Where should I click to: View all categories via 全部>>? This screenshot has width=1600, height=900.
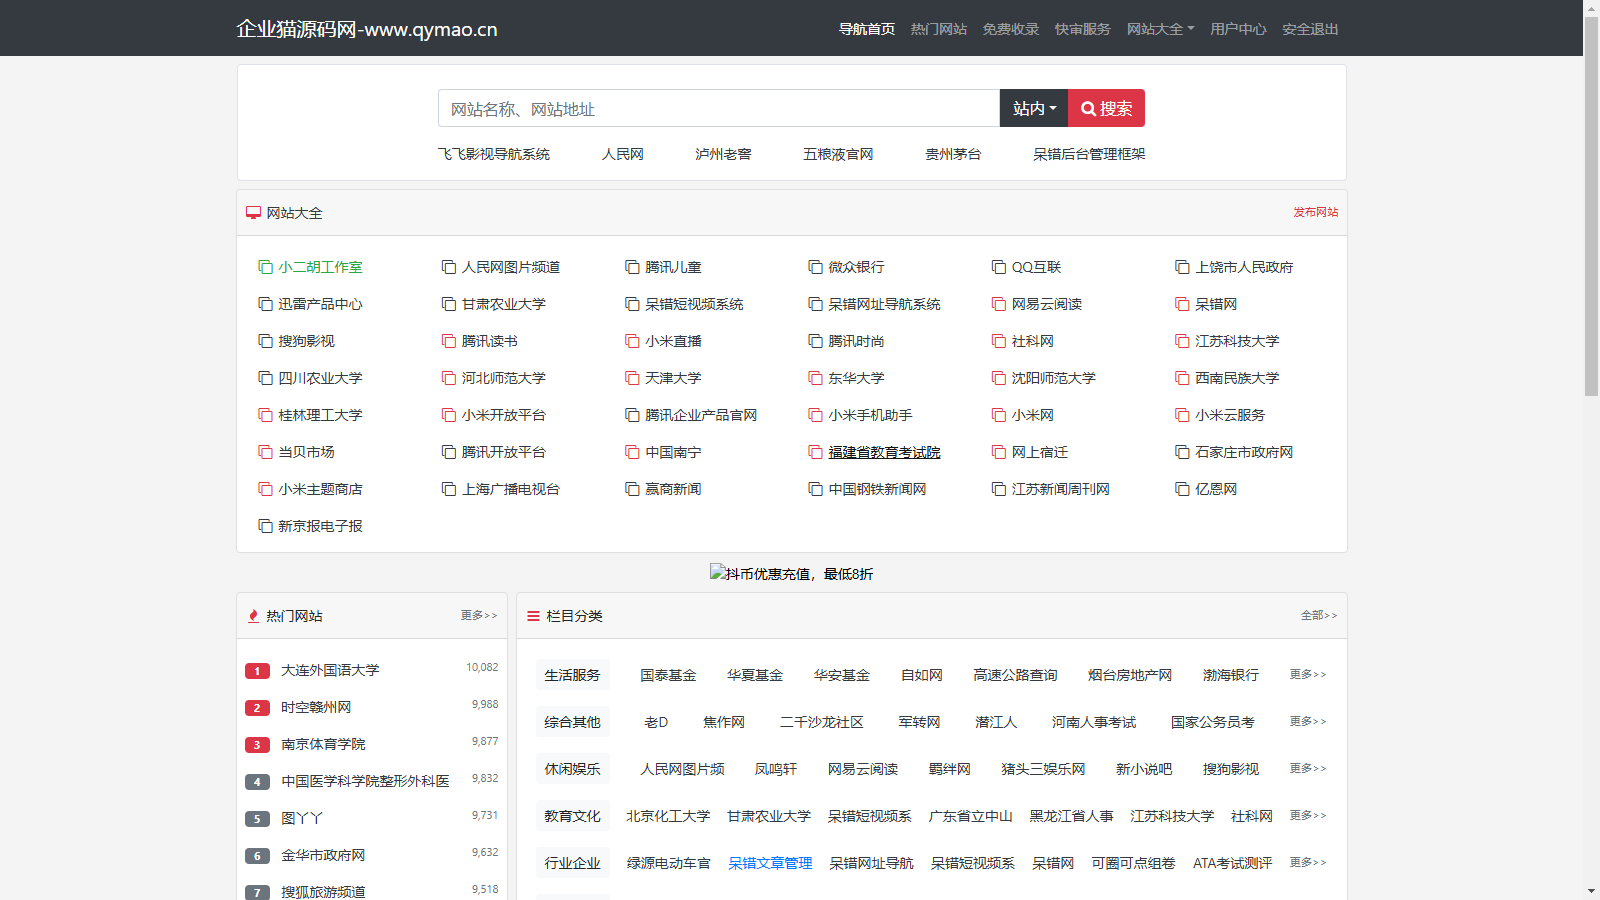tap(1318, 615)
